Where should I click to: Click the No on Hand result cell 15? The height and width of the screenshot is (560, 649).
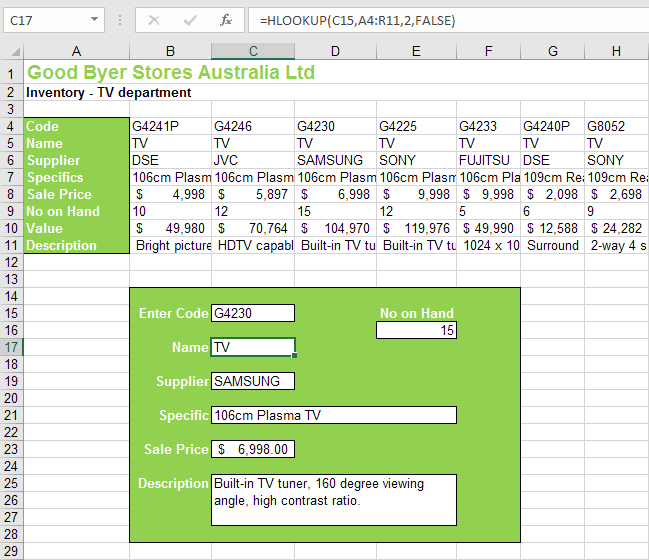click(x=416, y=330)
